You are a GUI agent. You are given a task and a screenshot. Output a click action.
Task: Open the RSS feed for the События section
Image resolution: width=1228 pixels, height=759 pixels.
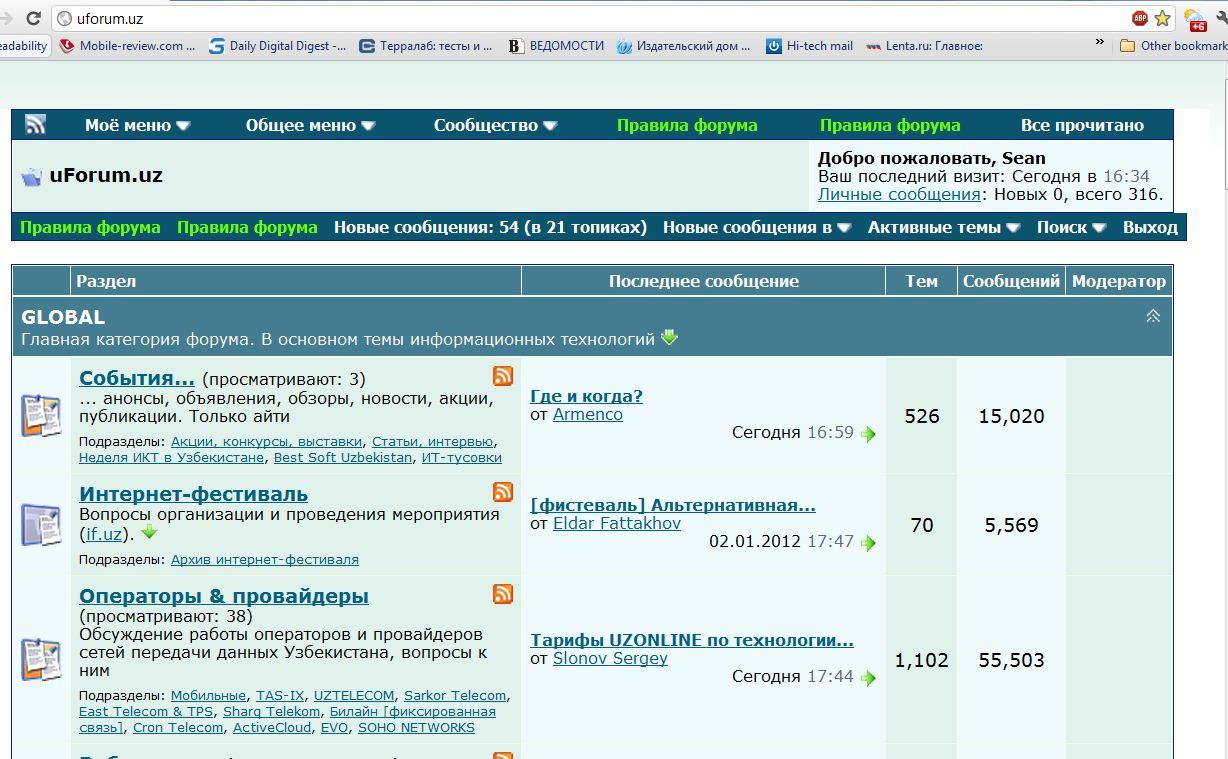[503, 376]
